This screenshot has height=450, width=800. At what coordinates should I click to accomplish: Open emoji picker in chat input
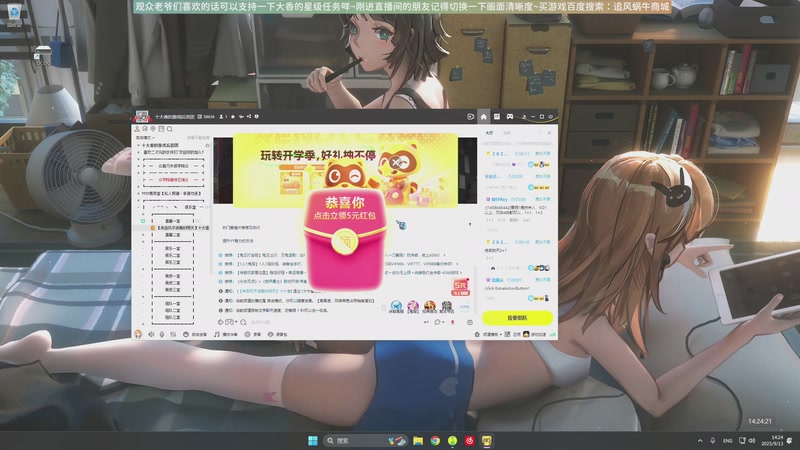pos(221,322)
